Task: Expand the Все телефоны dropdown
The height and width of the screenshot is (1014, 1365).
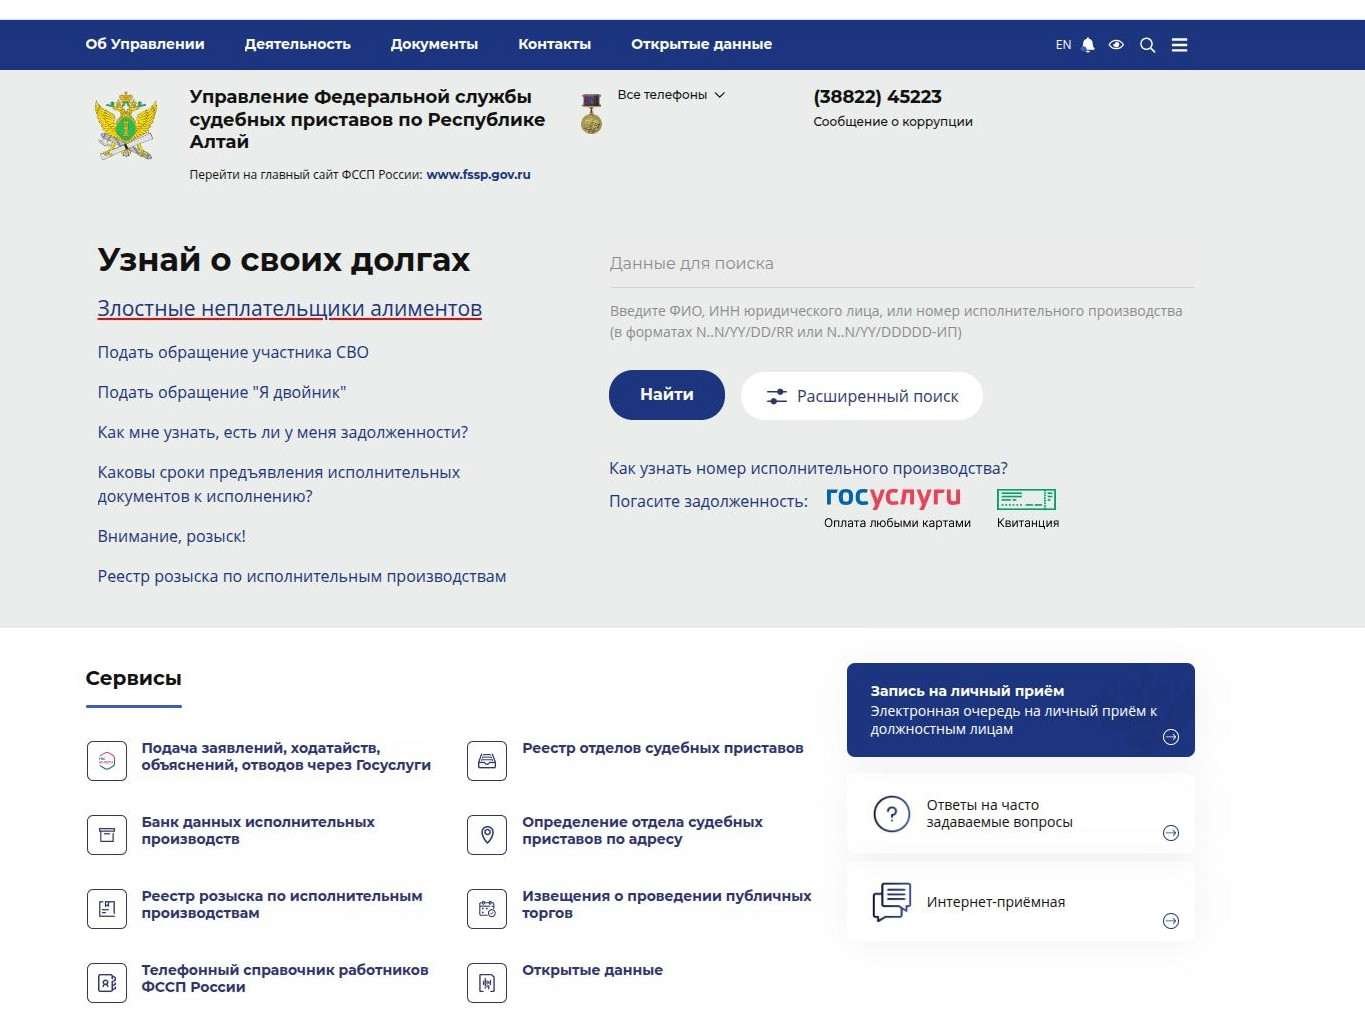Action: point(671,95)
